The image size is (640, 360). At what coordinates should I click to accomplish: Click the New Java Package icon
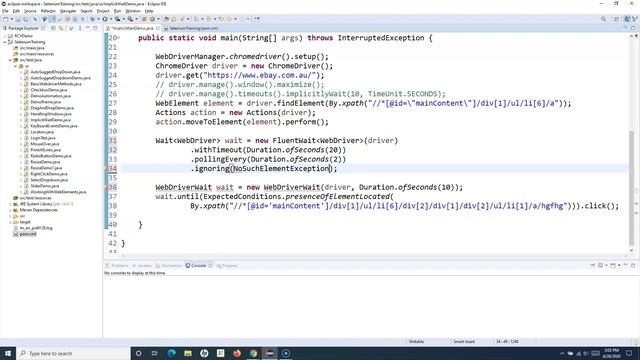pos(144,19)
